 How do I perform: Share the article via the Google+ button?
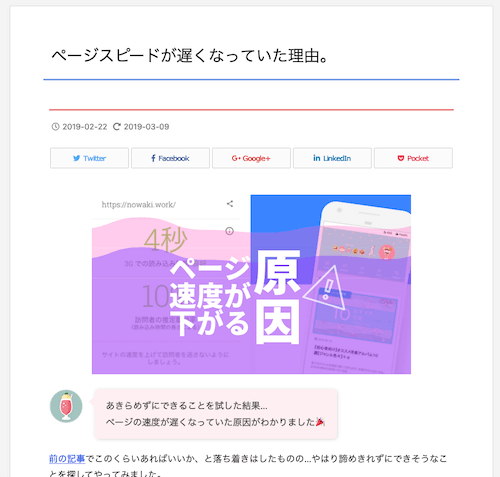[x=251, y=158]
